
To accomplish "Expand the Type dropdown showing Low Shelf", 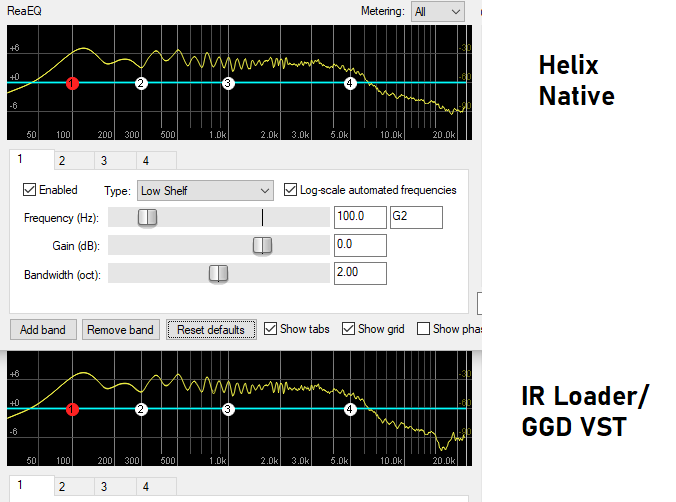I will (x=204, y=190).
